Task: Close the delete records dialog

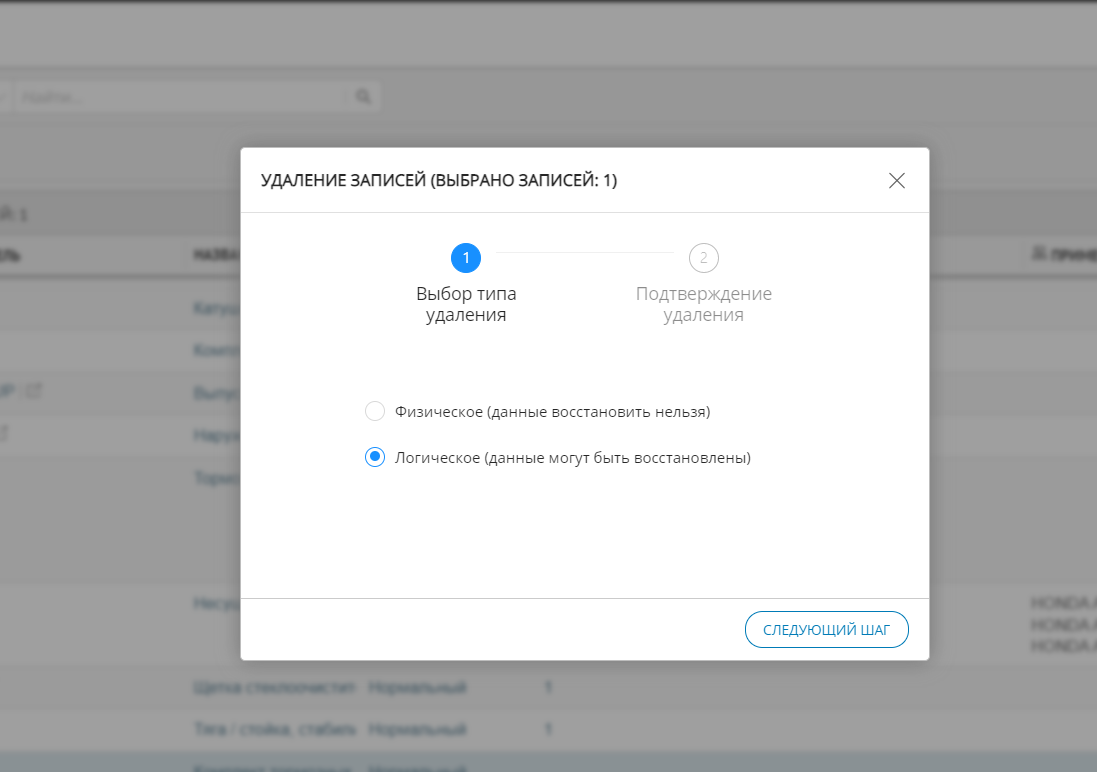Action: (896, 181)
